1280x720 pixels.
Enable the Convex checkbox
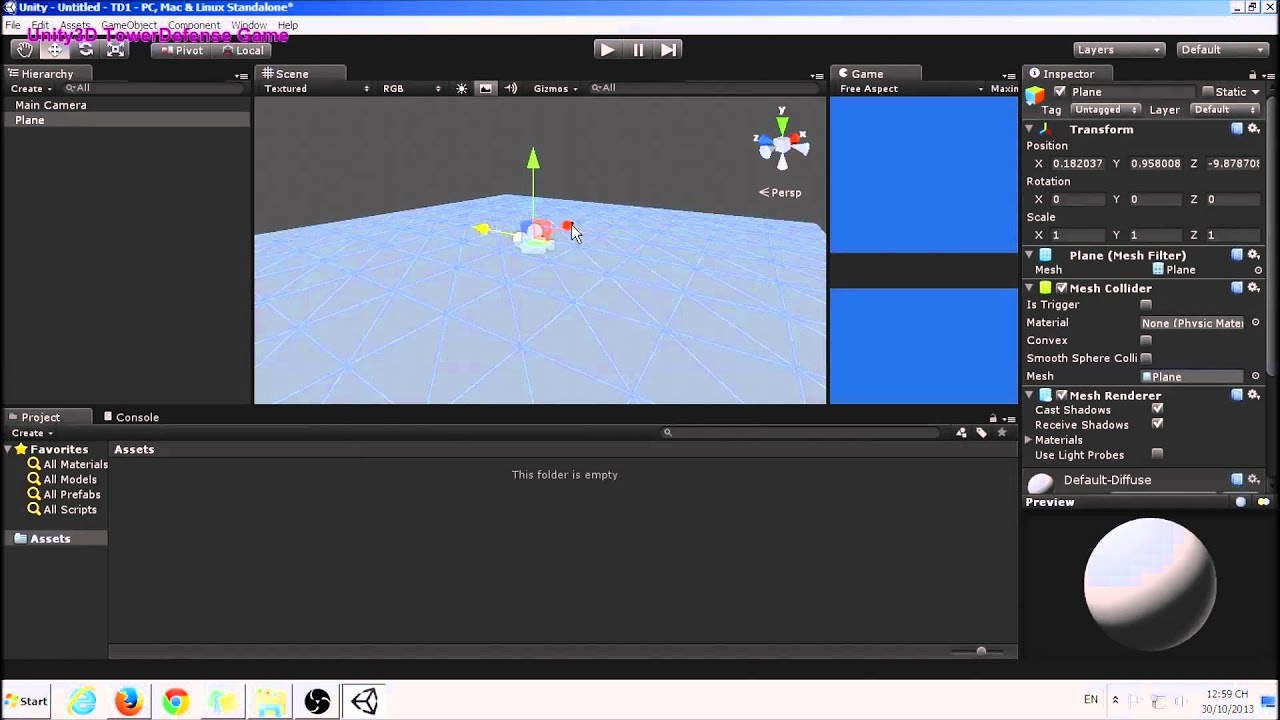(x=1146, y=340)
